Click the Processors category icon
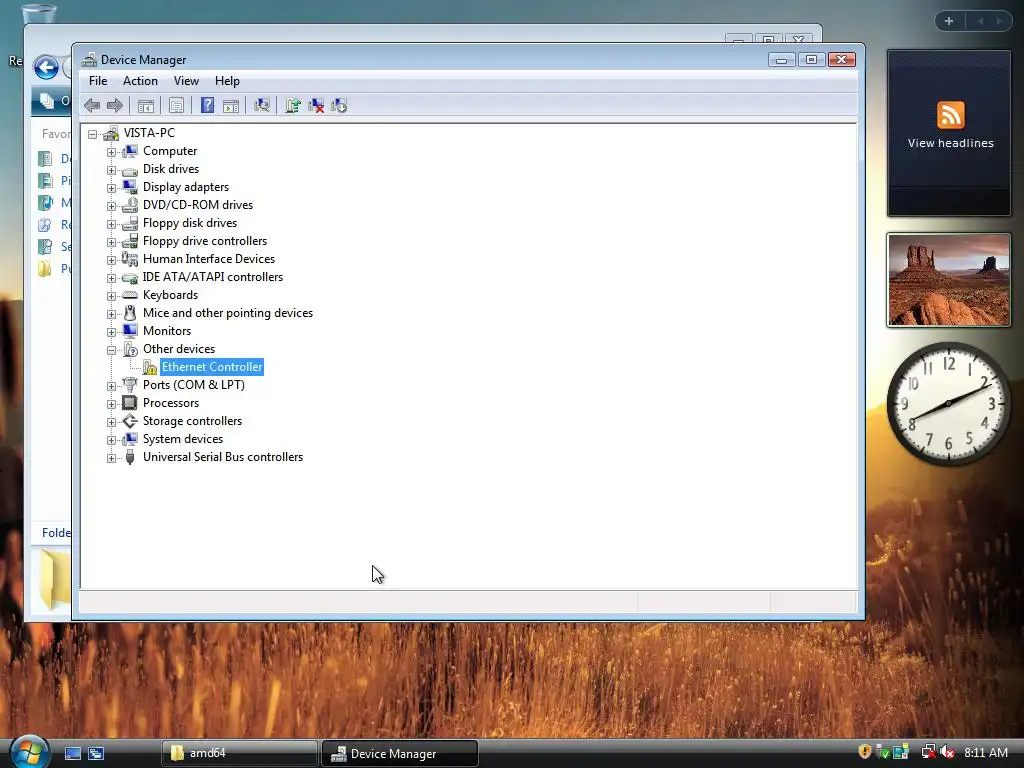This screenshot has height=768, width=1024. [130, 403]
